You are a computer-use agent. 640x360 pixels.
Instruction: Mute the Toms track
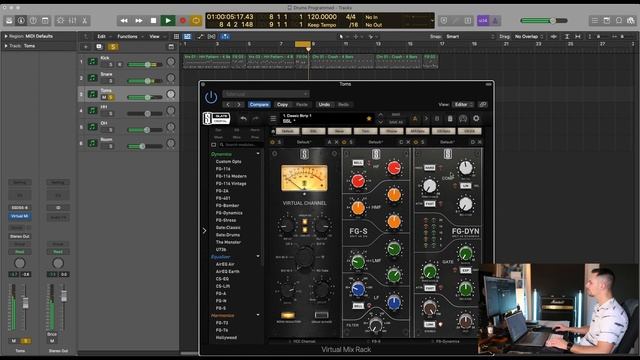(x=104, y=97)
